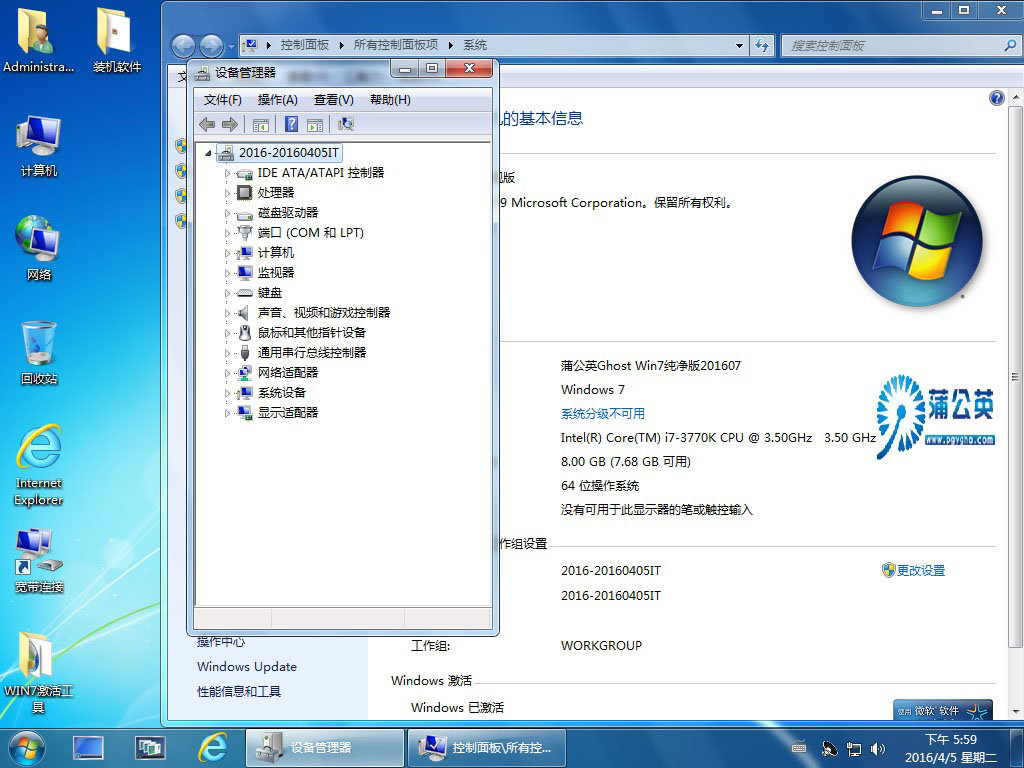This screenshot has width=1024, height=768.
Task: Click the scan for hardware changes icon
Action: (x=346, y=124)
